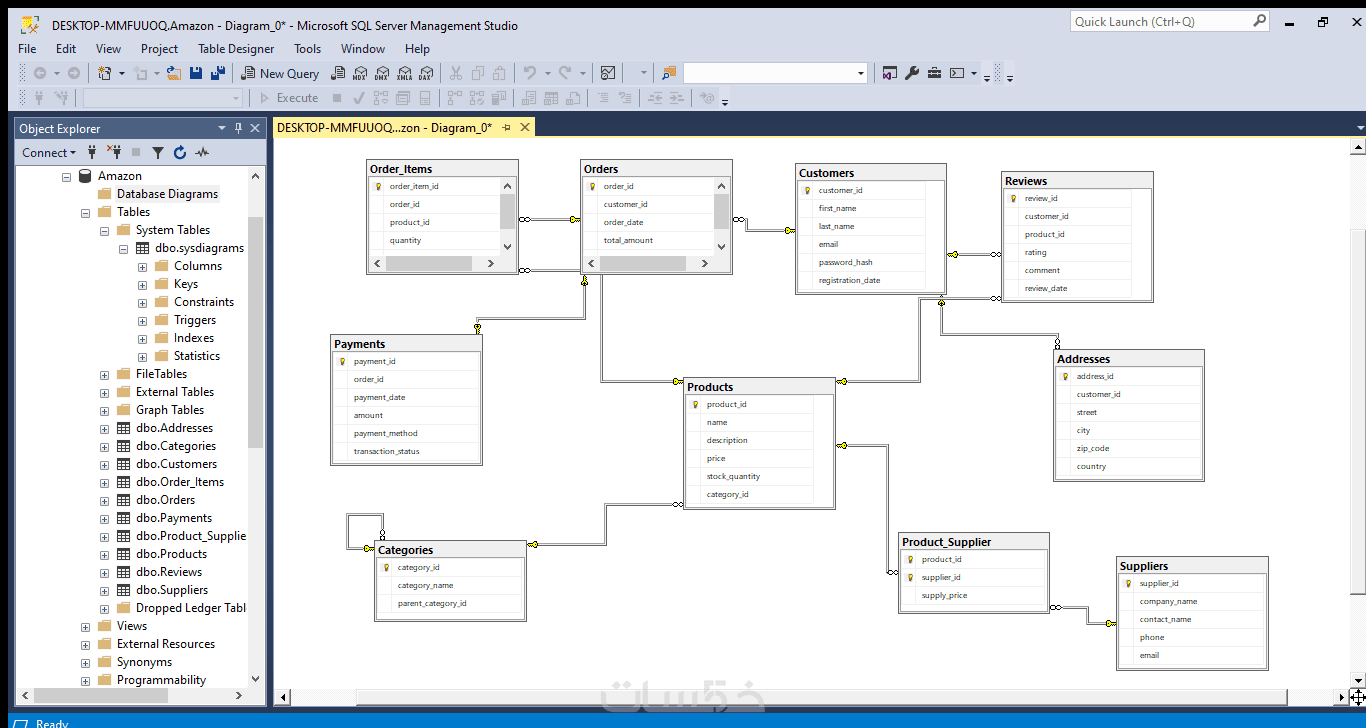Viewport: 1366px width, 728px height.
Task: Select the Synonyms folder in tree
Action: 144,662
